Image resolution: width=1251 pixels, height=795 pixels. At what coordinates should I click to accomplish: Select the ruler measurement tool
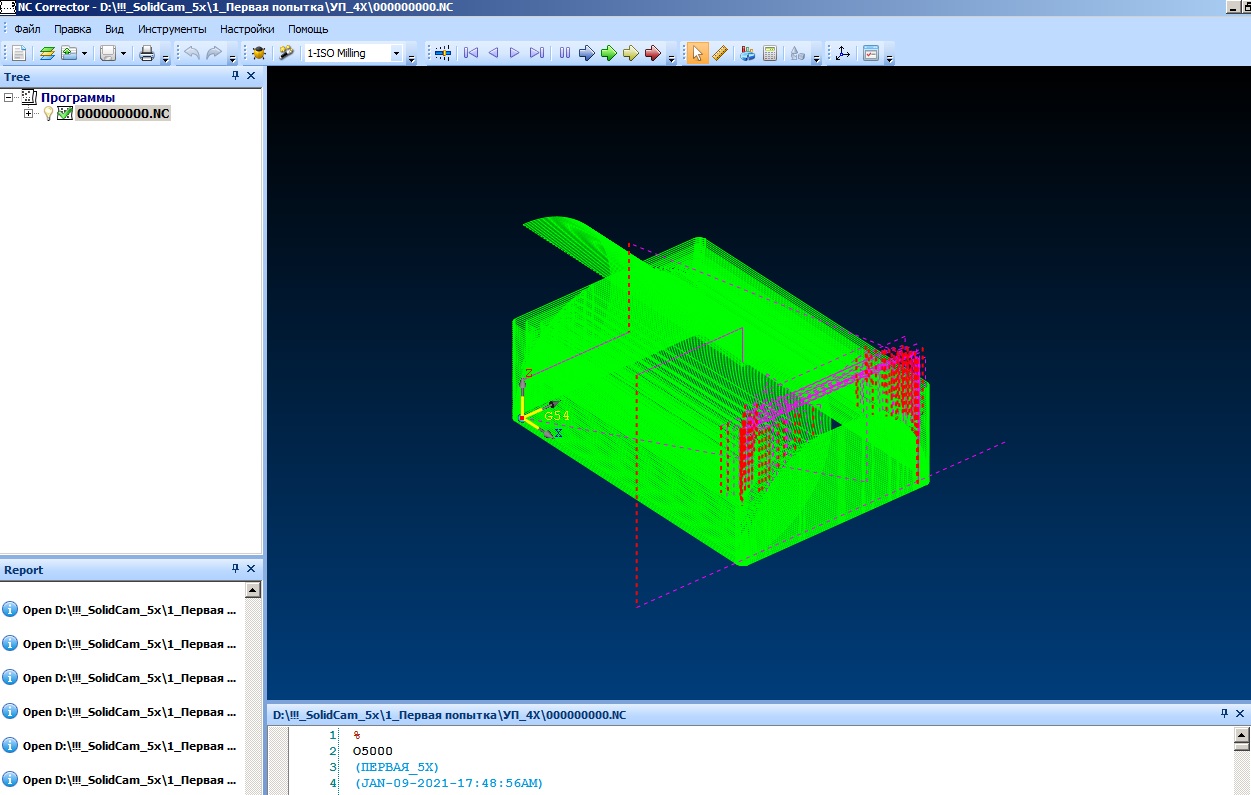coord(720,53)
